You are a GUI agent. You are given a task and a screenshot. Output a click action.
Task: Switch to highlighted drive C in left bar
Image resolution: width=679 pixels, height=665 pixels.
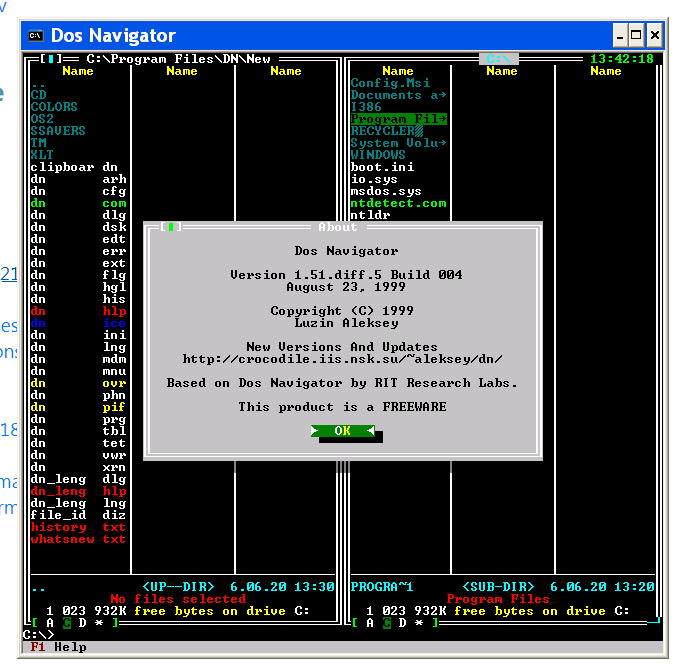tap(66, 623)
